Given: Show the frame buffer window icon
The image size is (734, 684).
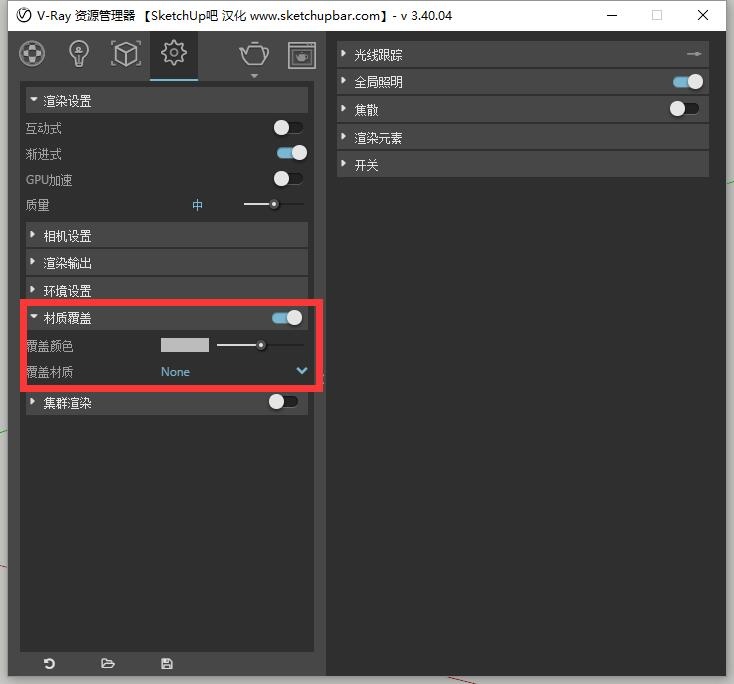Looking at the screenshot, I should click(x=301, y=54).
